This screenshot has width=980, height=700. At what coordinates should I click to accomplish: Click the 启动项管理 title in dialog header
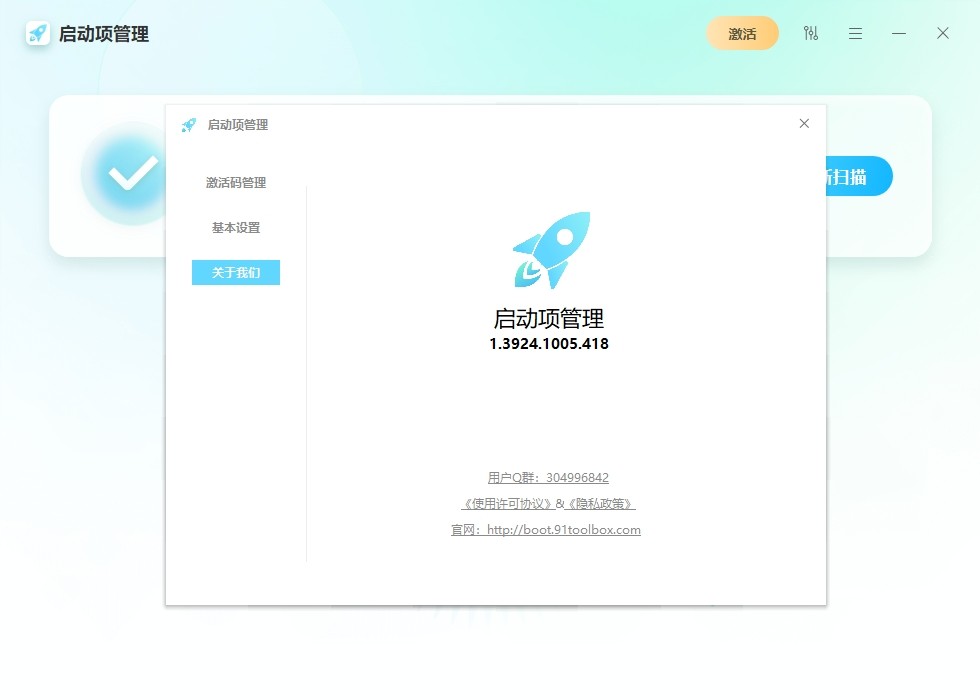tap(238, 125)
